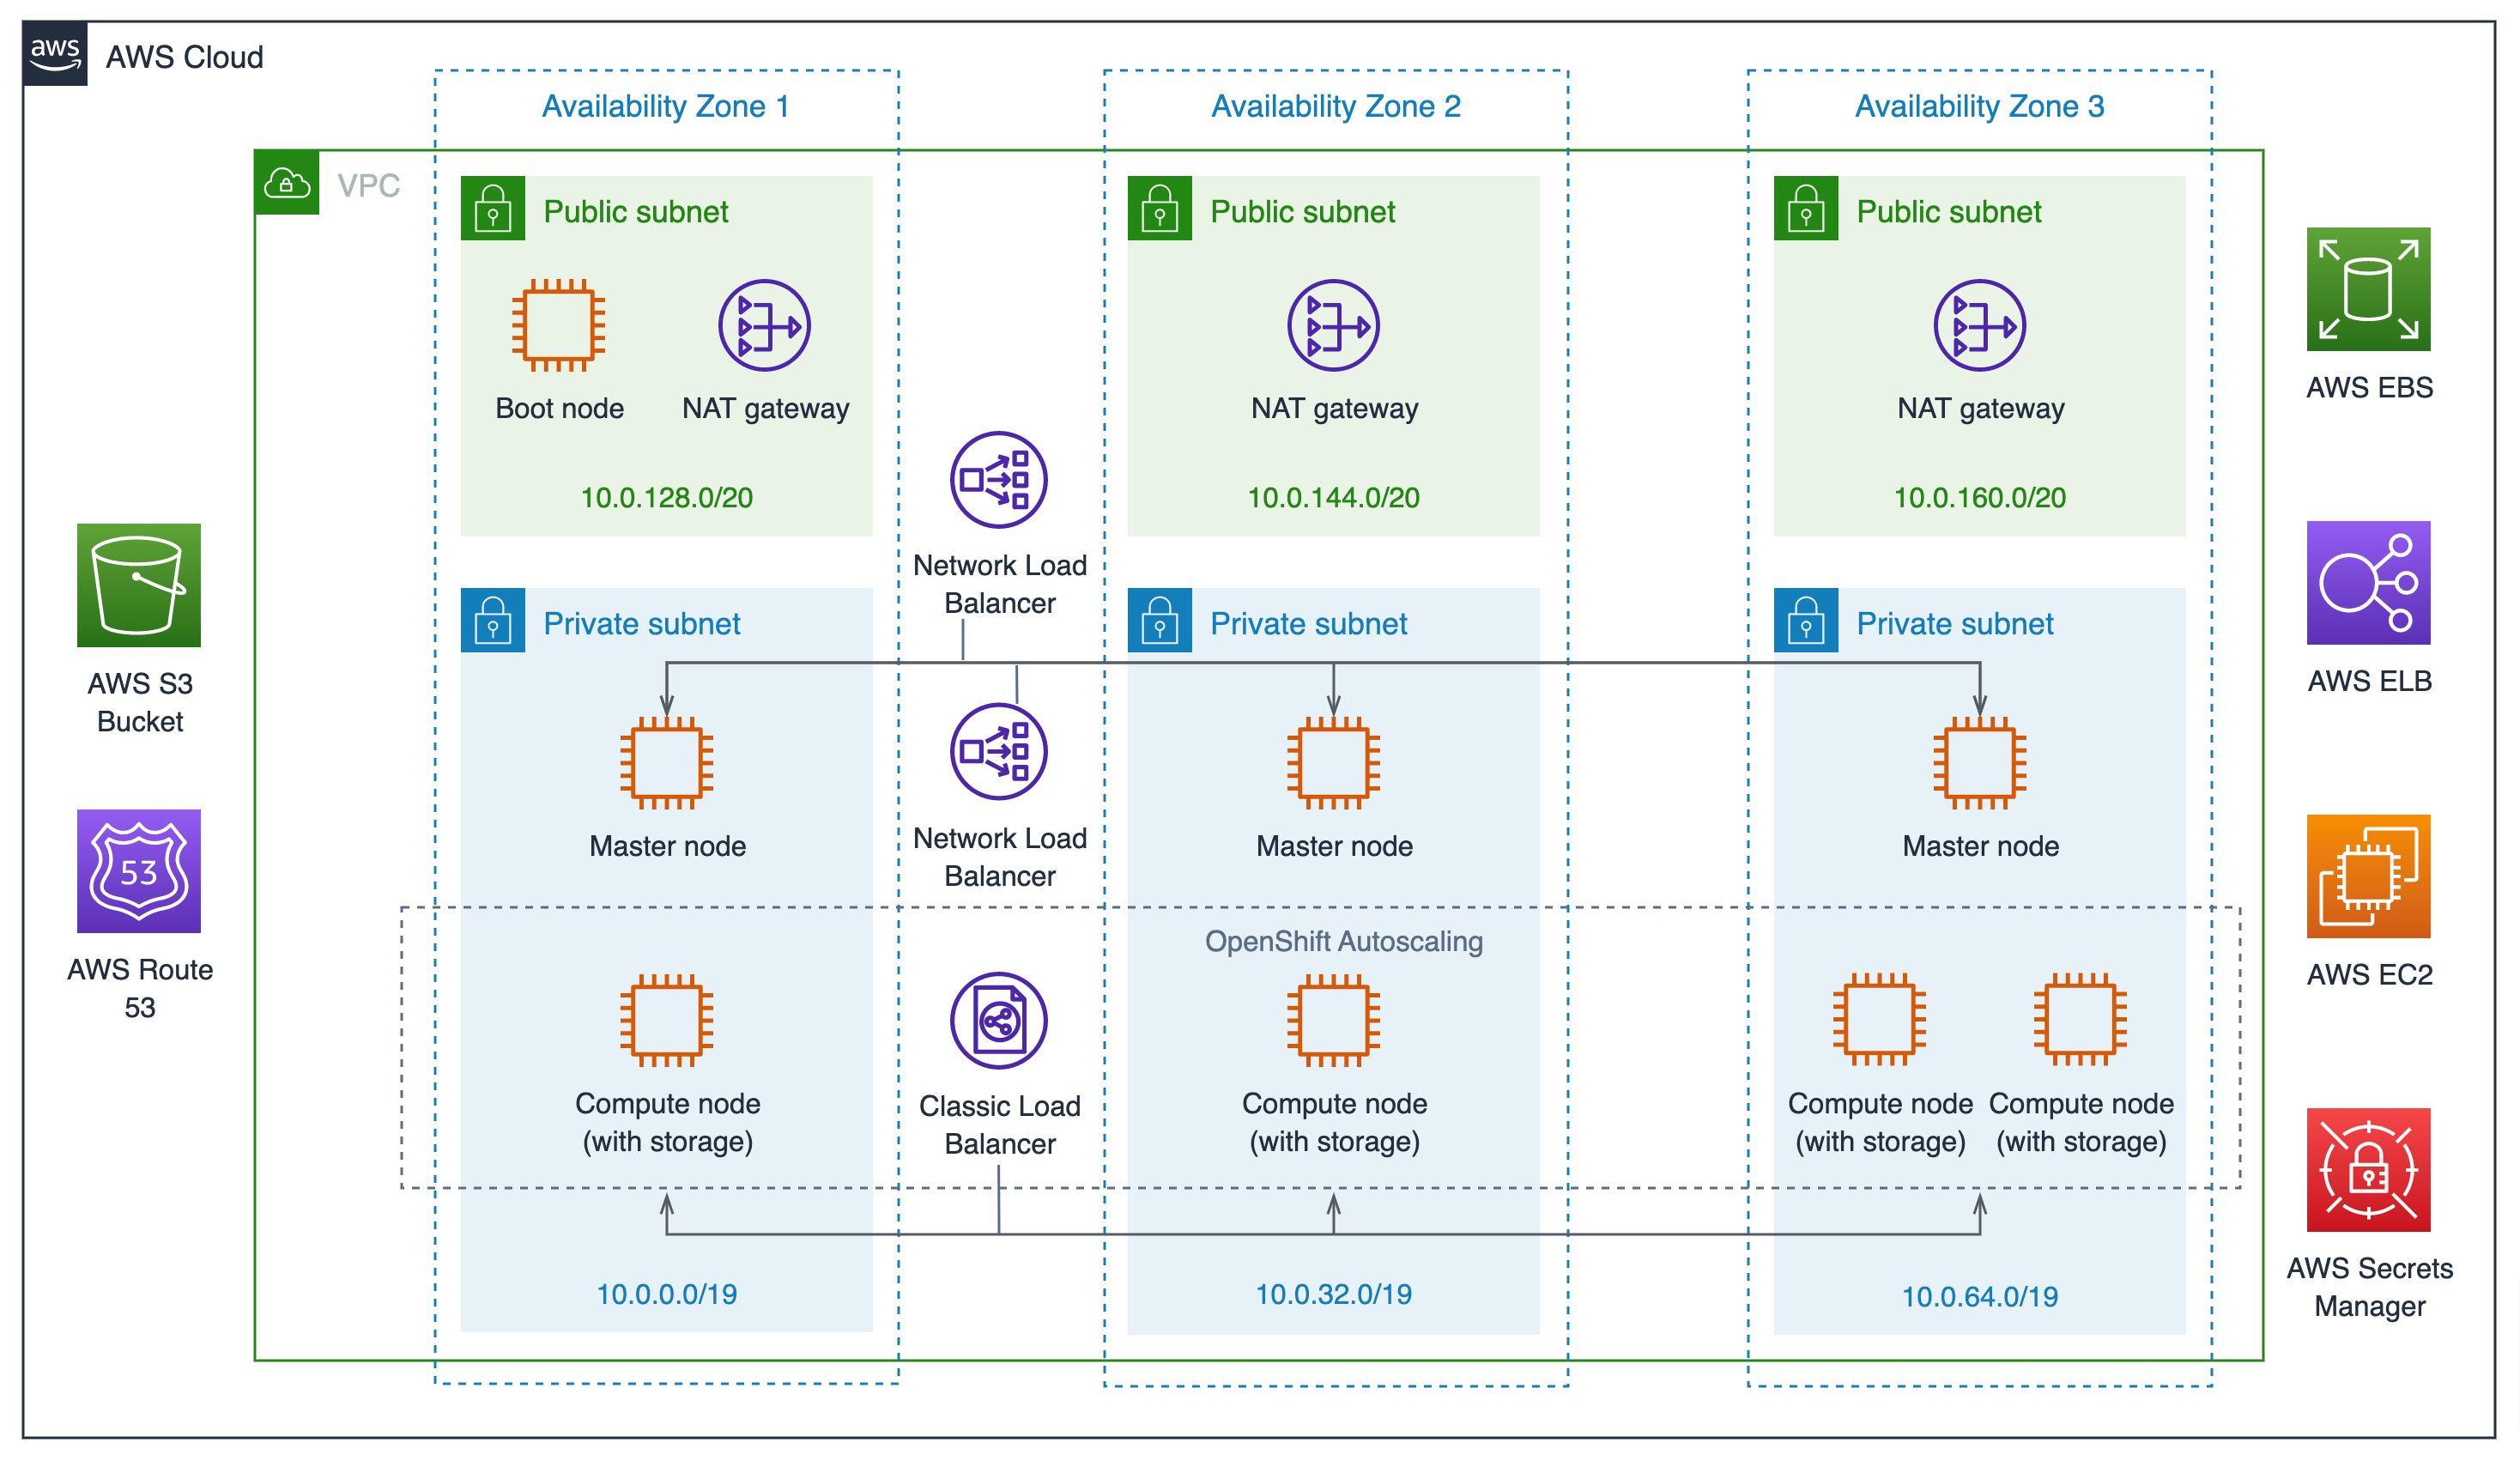This screenshot has width=2520, height=1461.
Task: Click Zone 3 public subnet lock icon
Action: pyautogui.click(x=1806, y=208)
